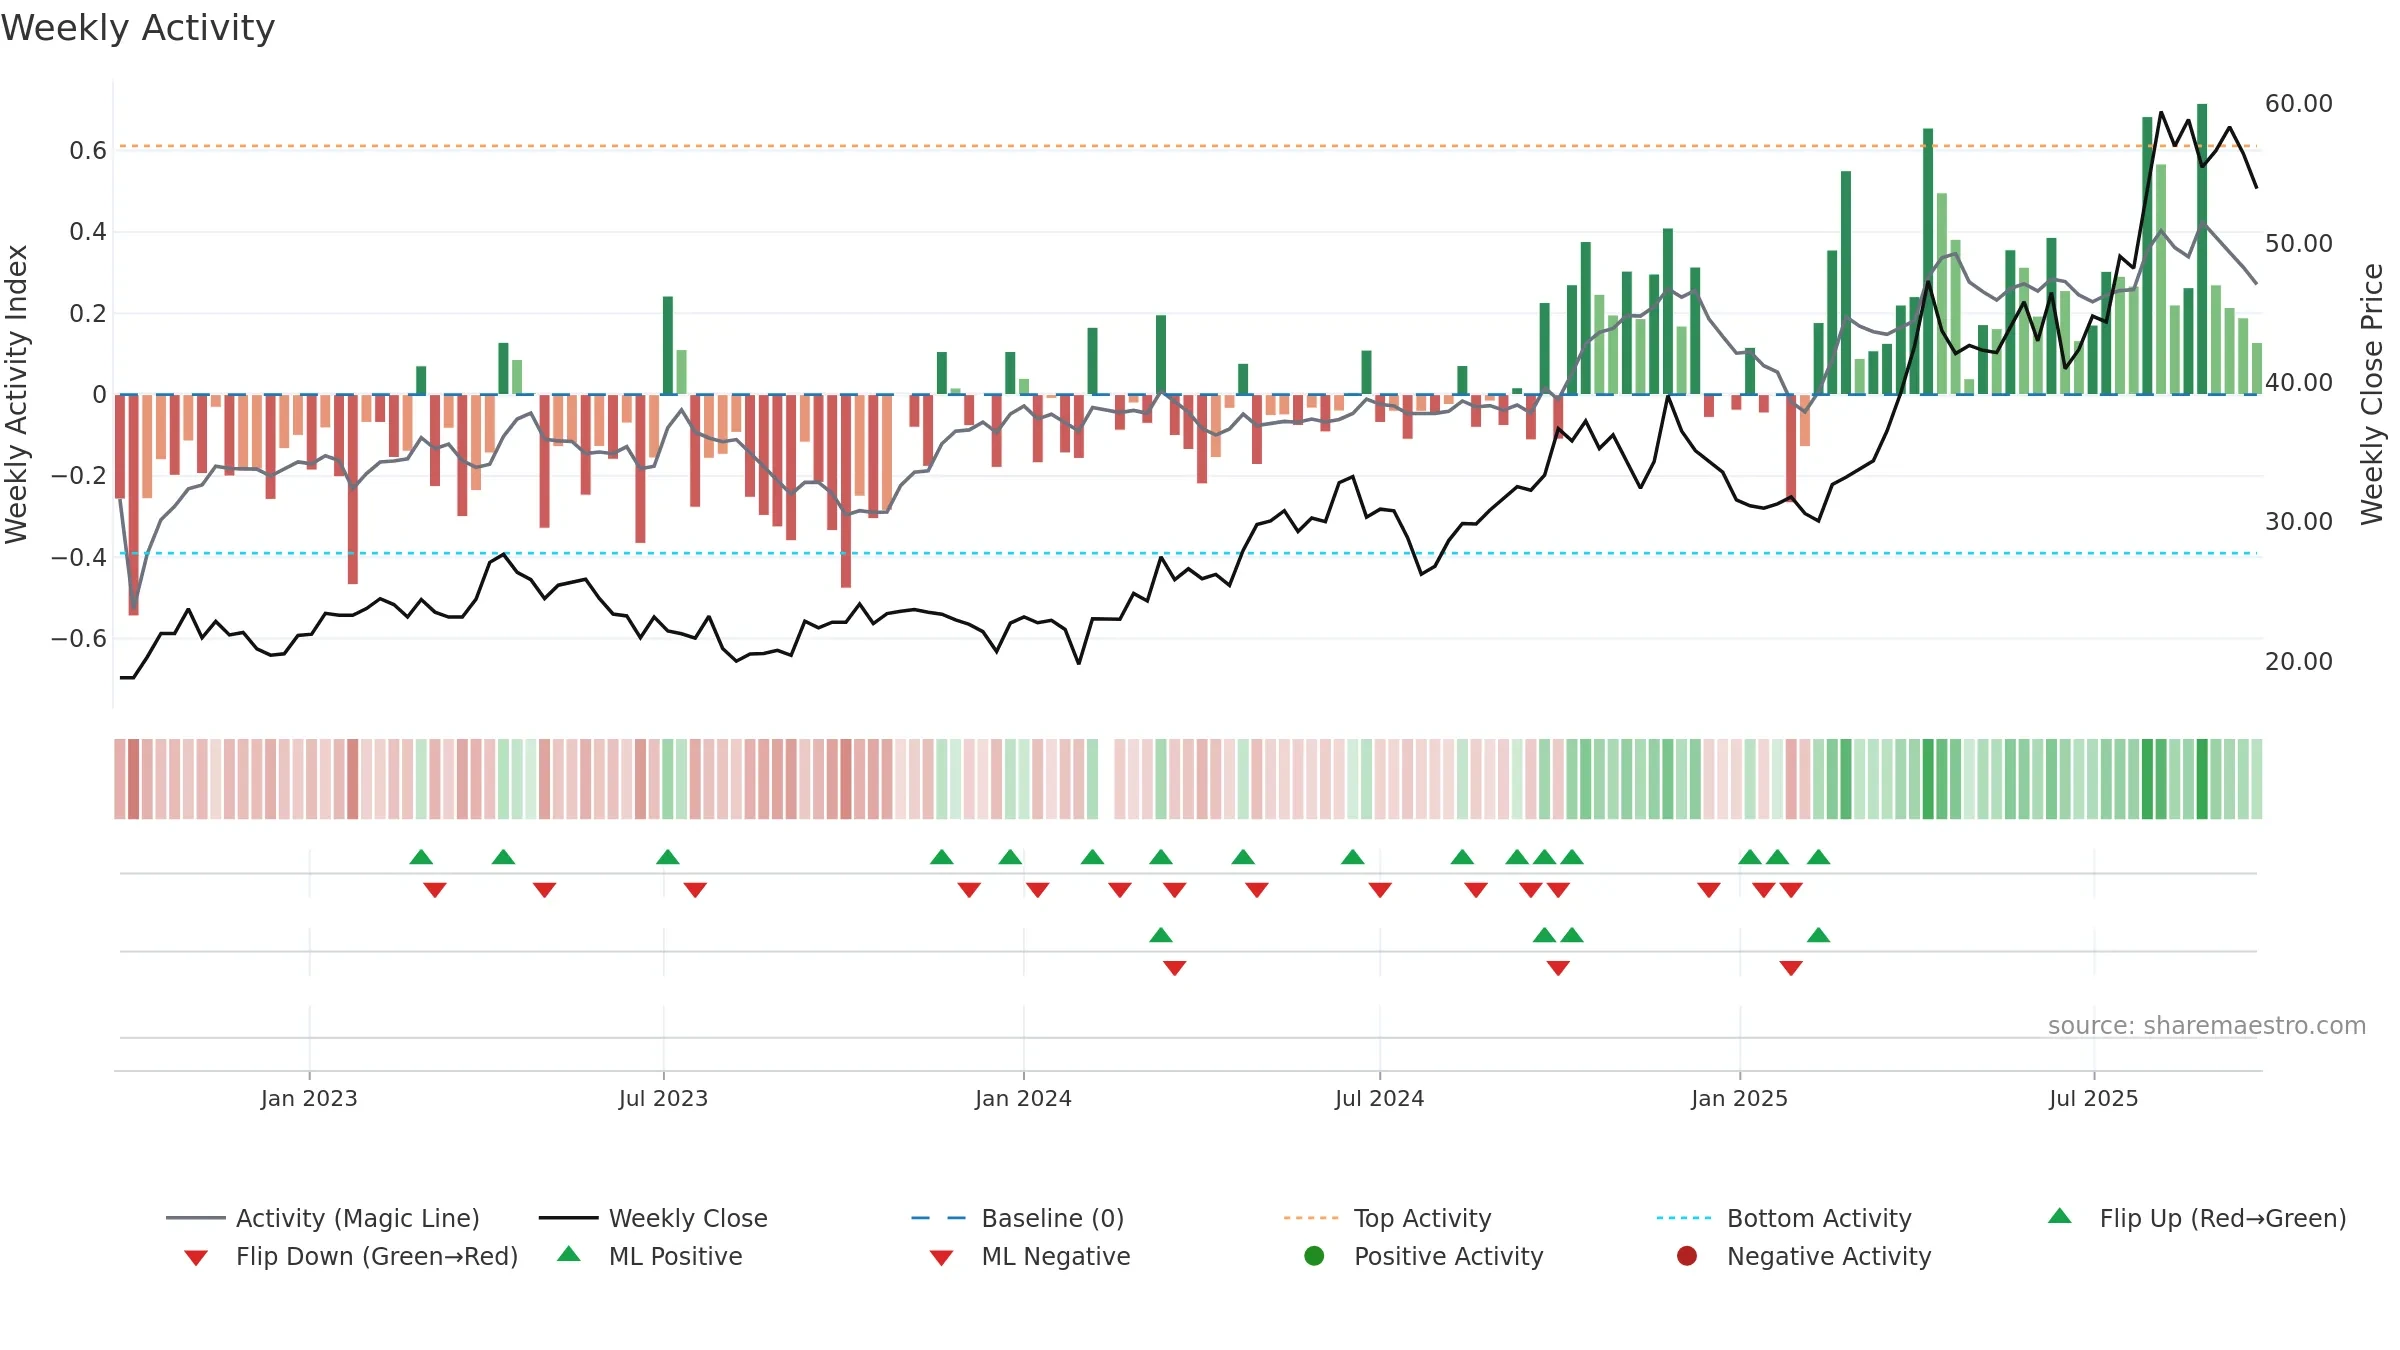Toggle ML Positive legend entry
This screenshot has height=1350, width=2400.
[x=650, y=1256]
